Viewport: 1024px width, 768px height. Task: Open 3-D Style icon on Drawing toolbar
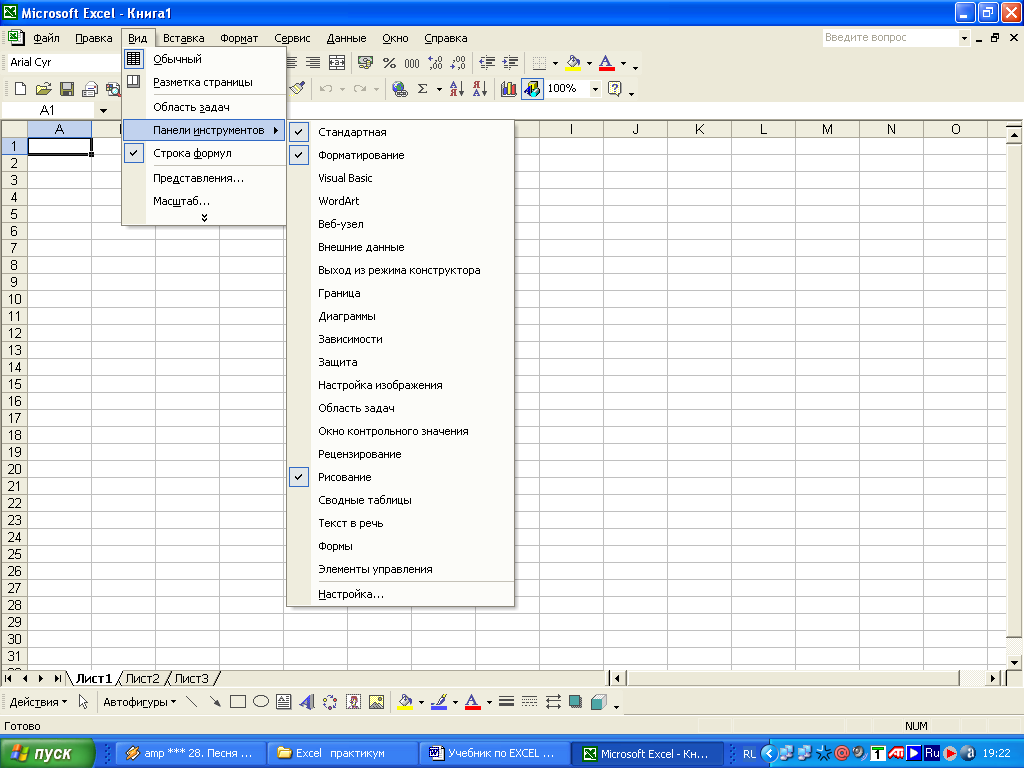pyautogui.click(x=598, y=702)
